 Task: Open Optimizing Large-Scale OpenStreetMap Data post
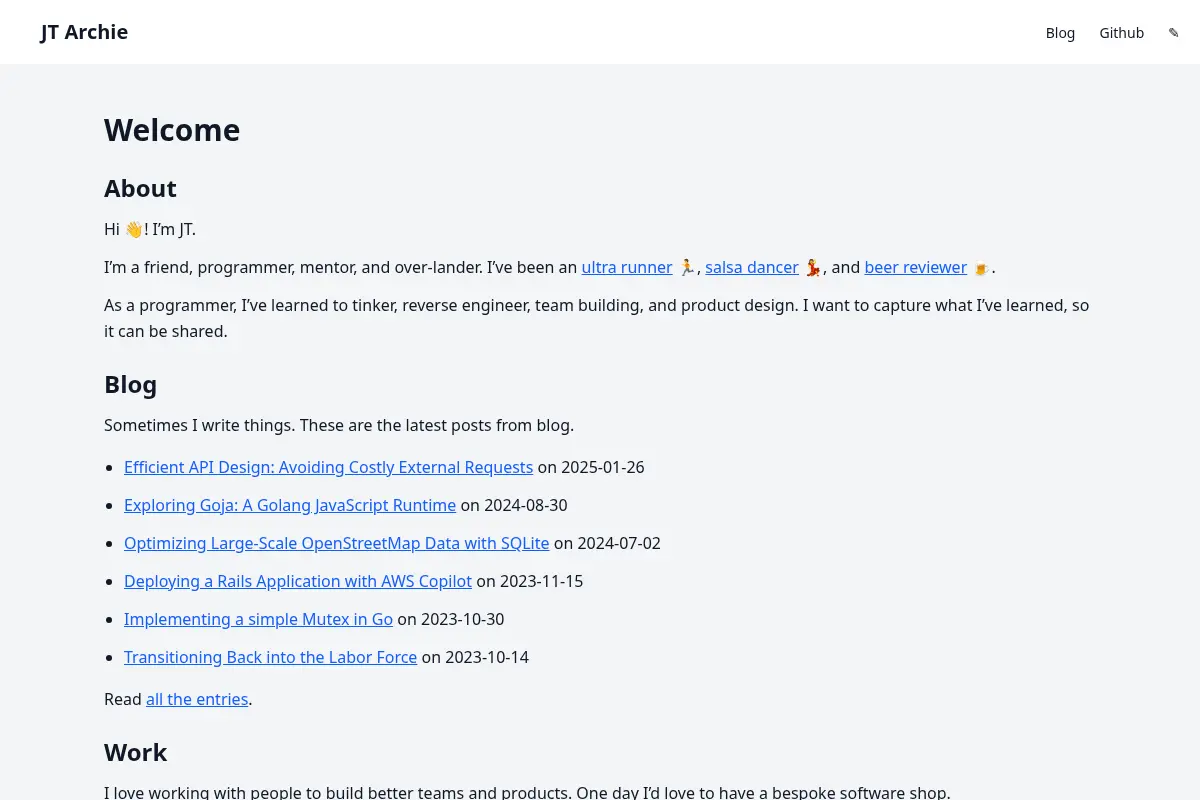coord(336,543)
